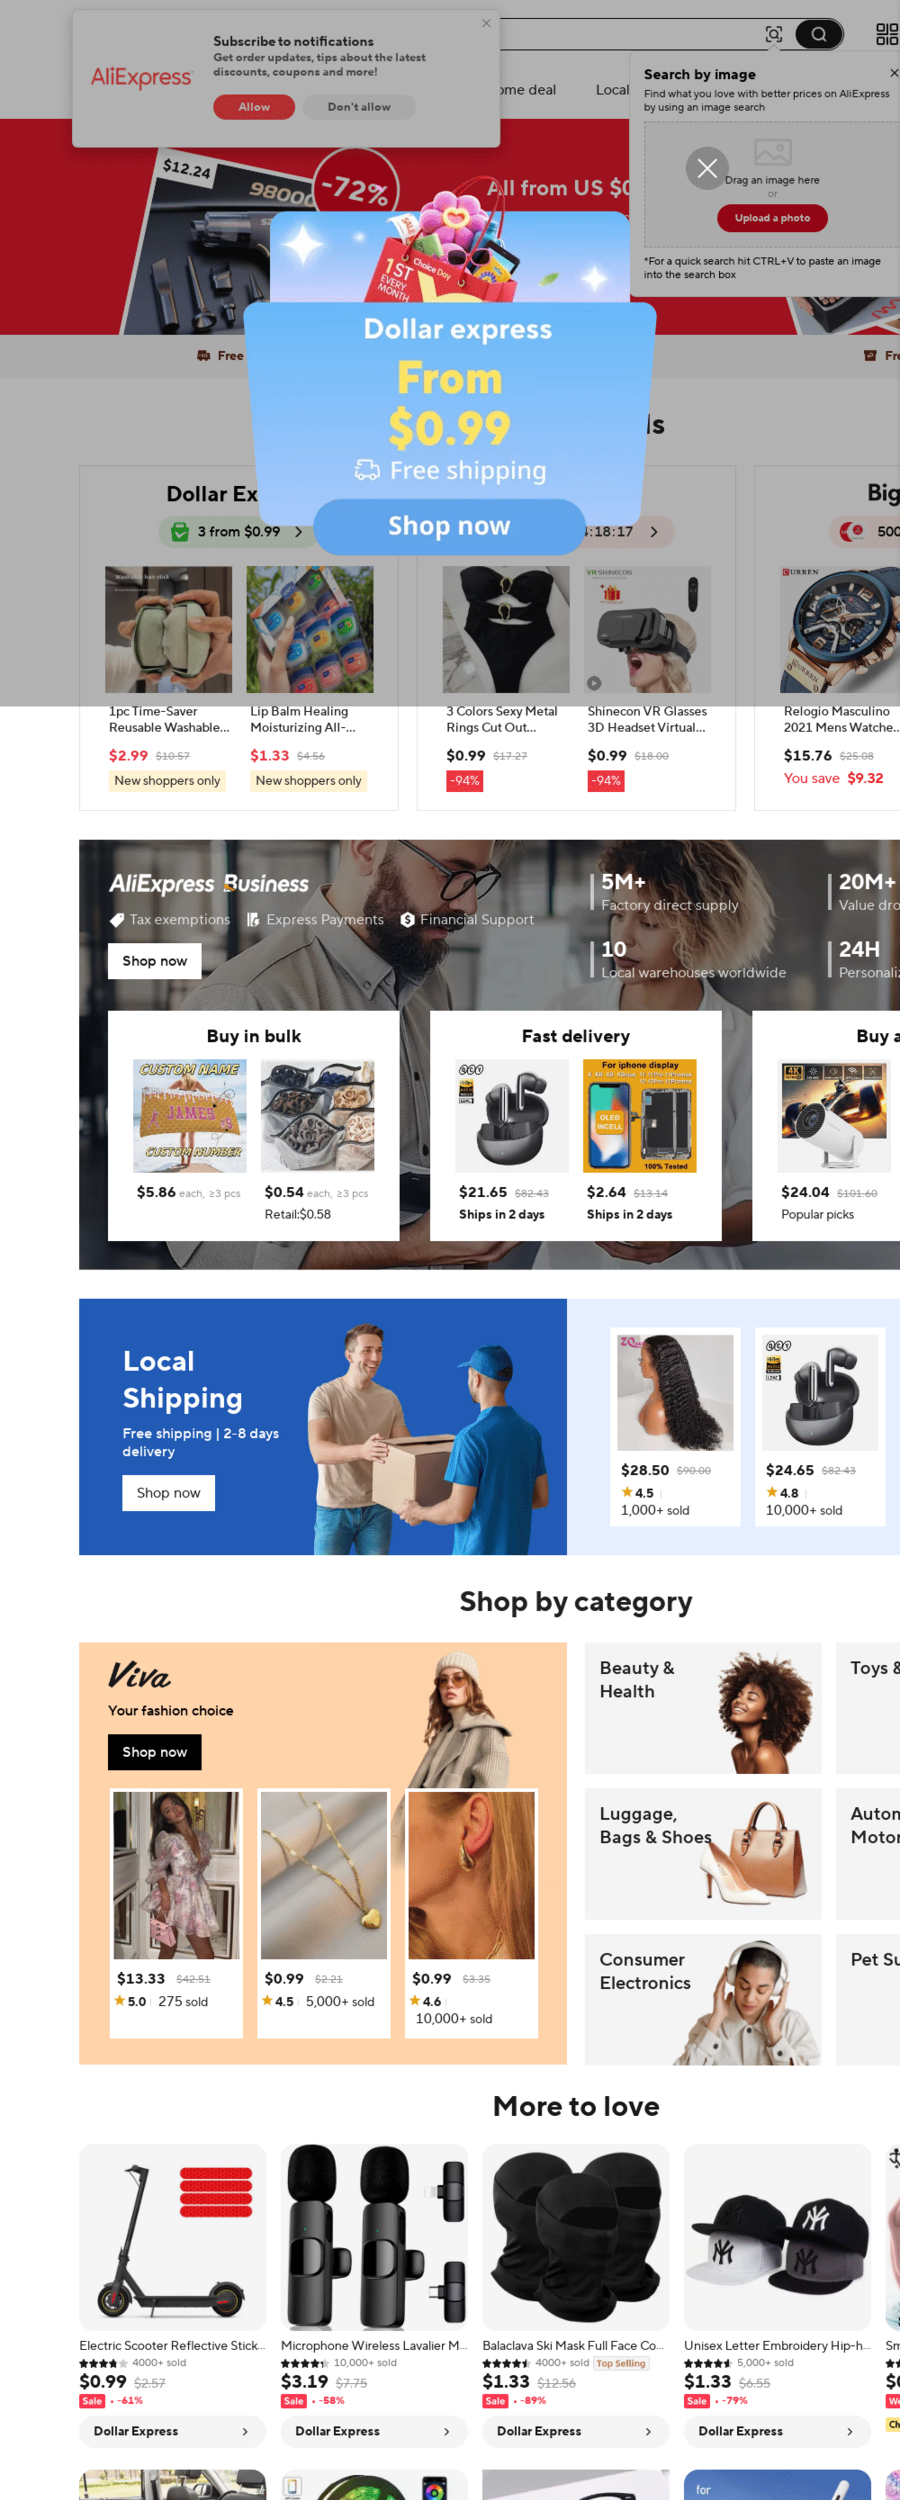Screen dimensions: 900x2500
Task: Open the Local tab in navigation
Action: pyautogui.click(x=612, y=90)
